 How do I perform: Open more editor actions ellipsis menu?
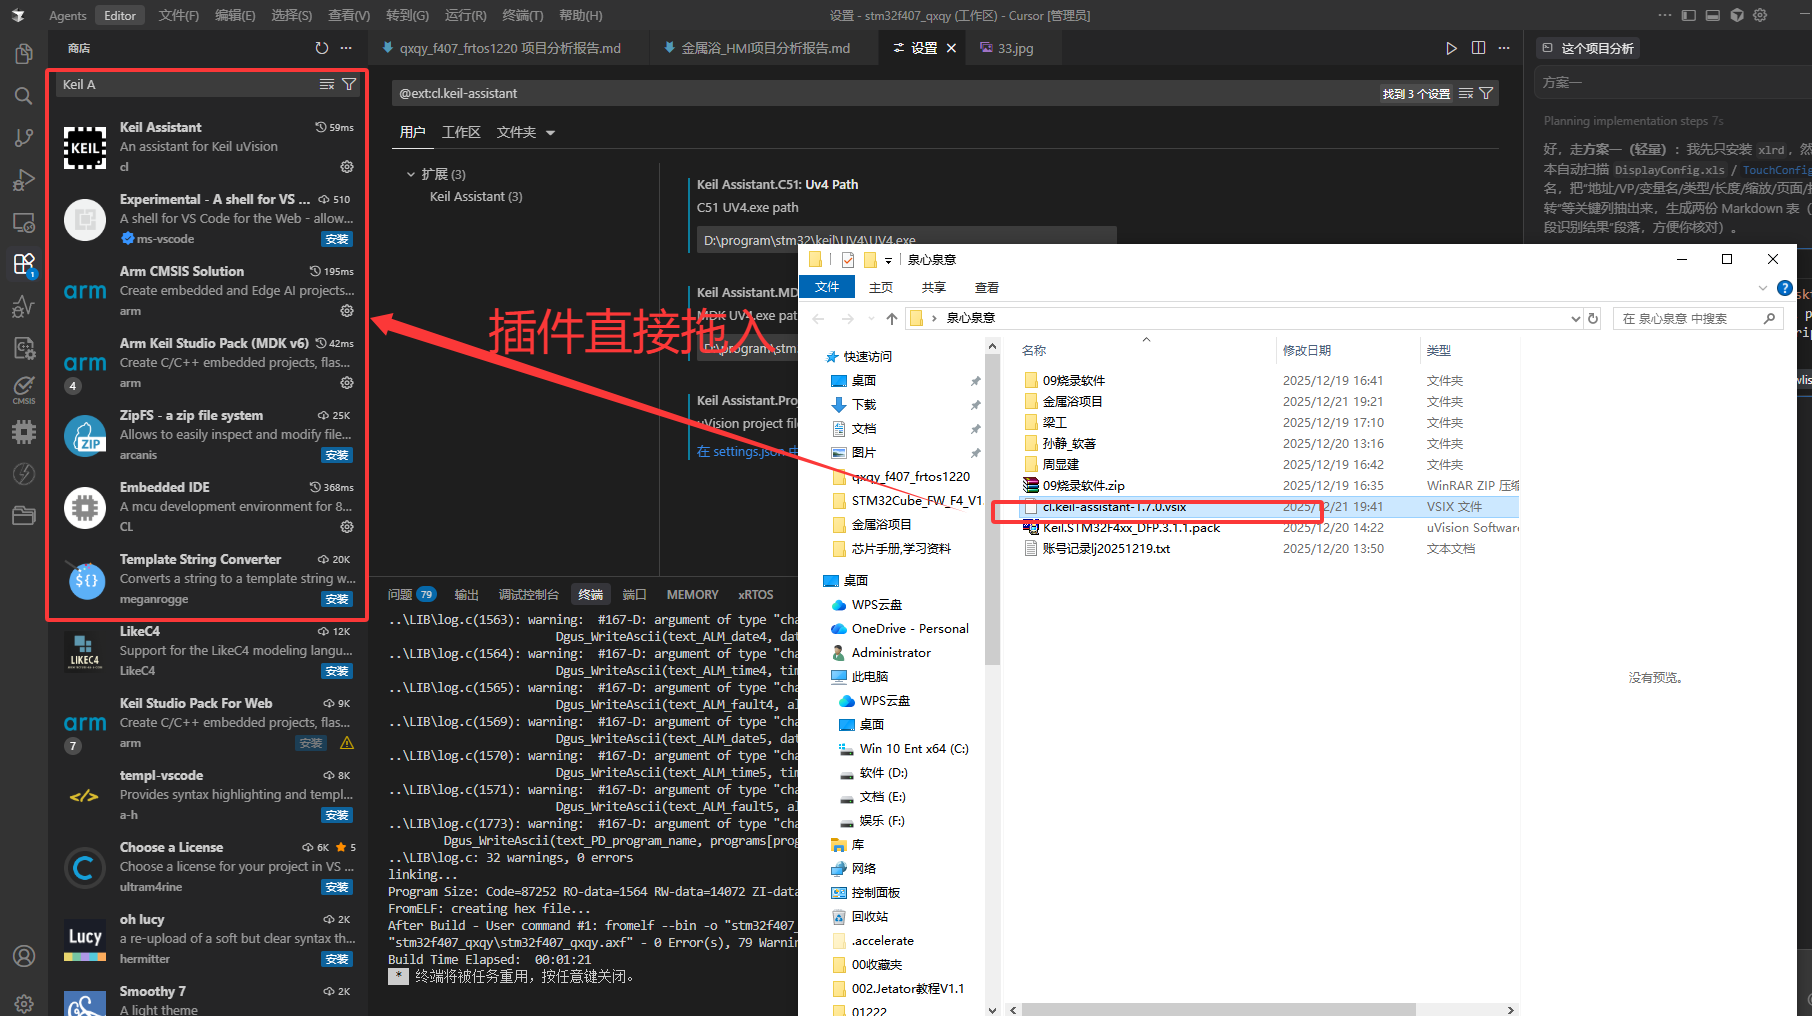coord(1504,48)
